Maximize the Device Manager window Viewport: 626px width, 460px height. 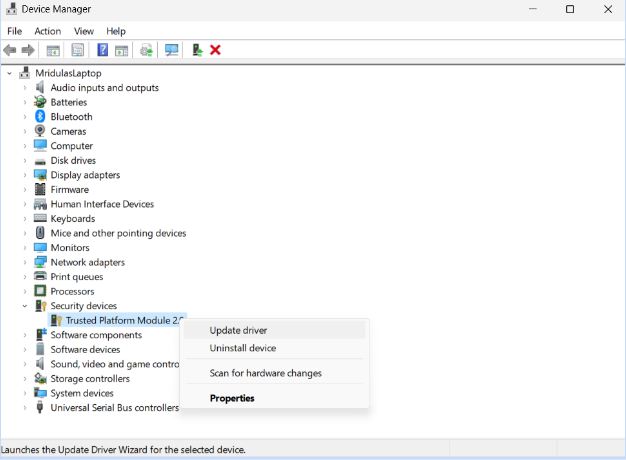coord(570,9)
